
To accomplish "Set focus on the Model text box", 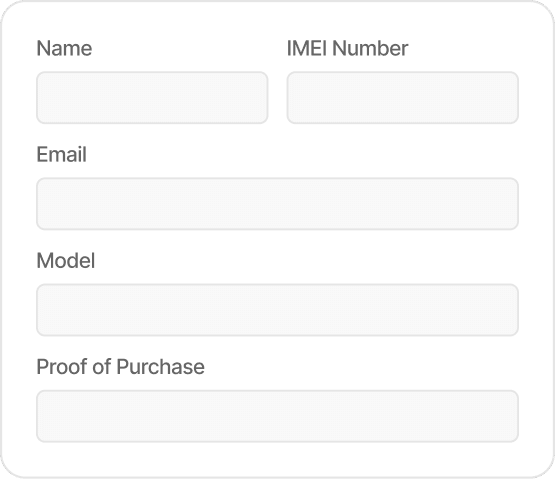I will coord(278,310).
